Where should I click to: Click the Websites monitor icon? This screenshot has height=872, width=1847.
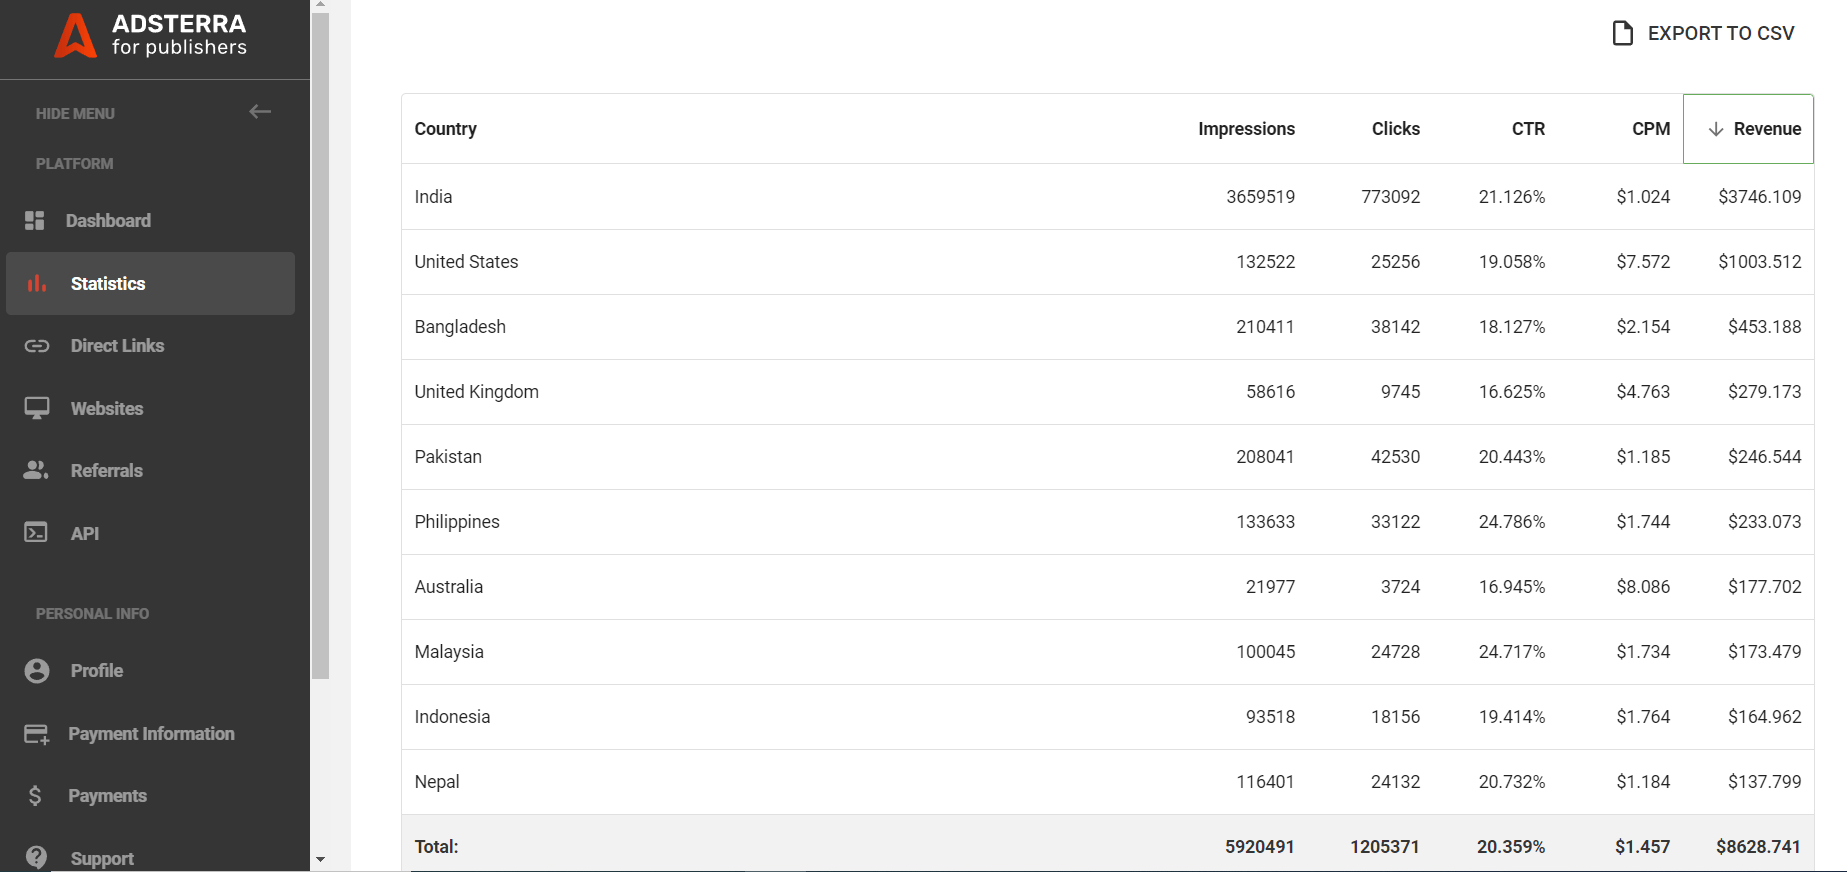pyautogui.click(x=36, y=408)
